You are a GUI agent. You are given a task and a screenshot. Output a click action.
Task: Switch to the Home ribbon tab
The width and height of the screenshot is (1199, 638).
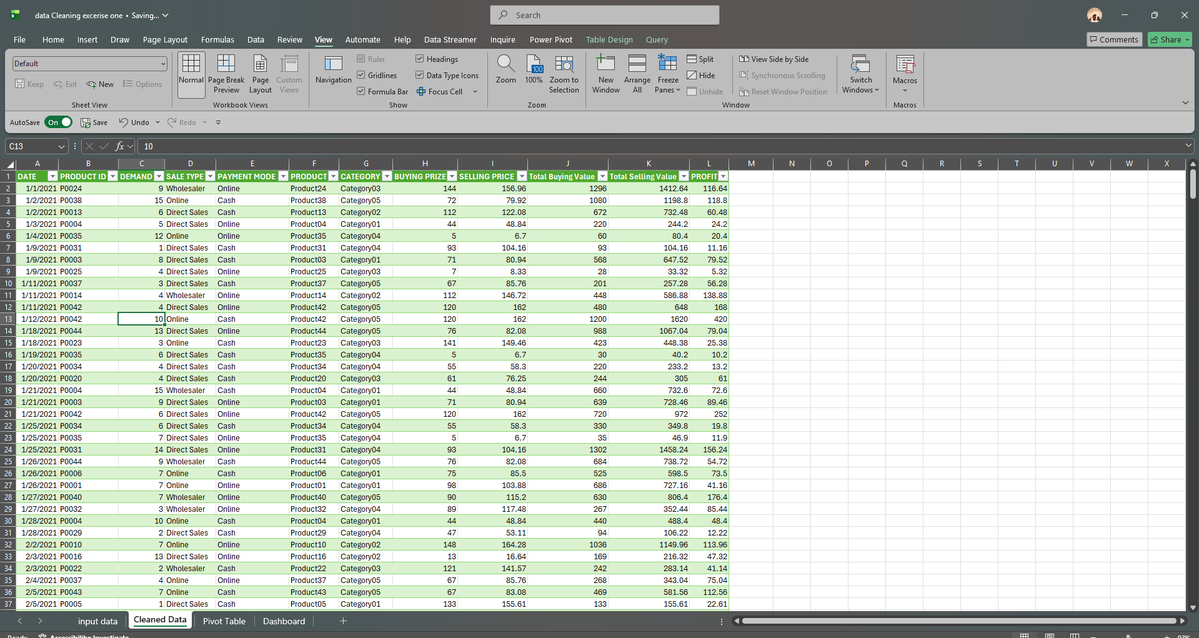coord(53,40)
